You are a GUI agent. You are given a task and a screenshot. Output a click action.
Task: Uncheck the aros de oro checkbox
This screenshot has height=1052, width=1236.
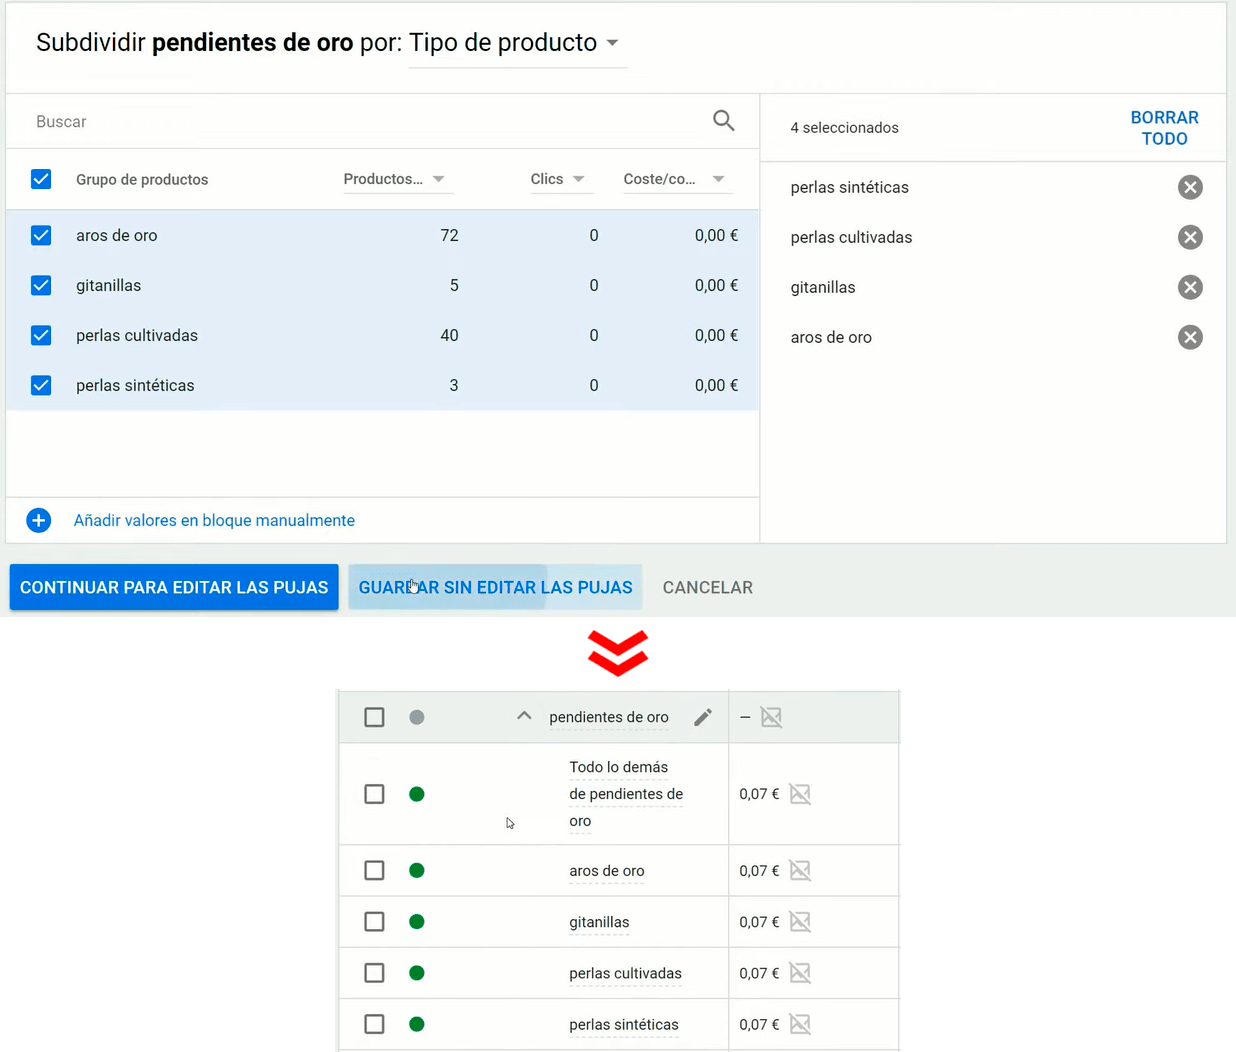pyautogui.click(x=41, y=236)
